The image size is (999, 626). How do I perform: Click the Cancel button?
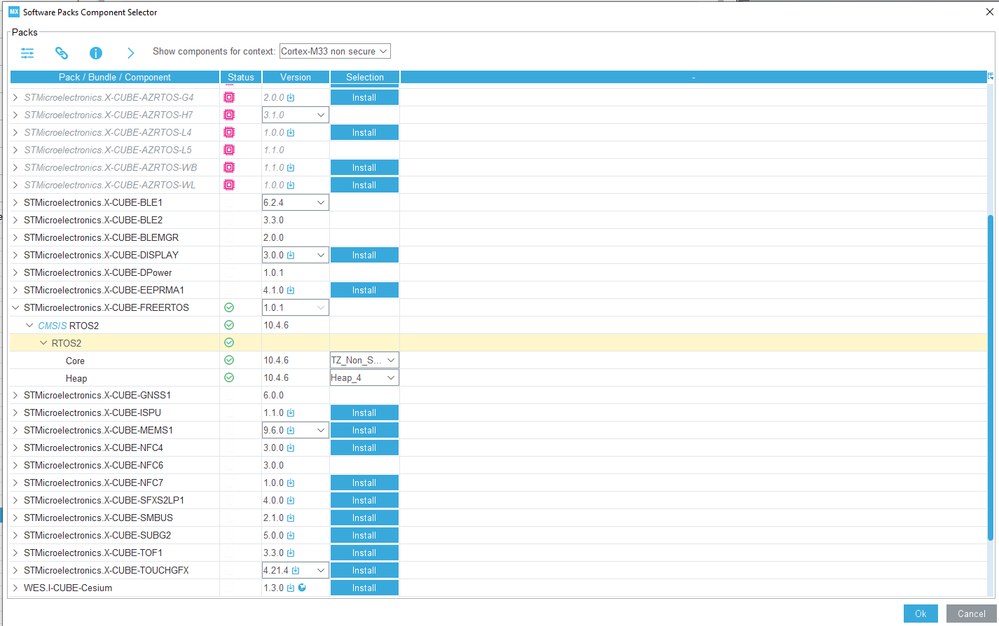971,614
